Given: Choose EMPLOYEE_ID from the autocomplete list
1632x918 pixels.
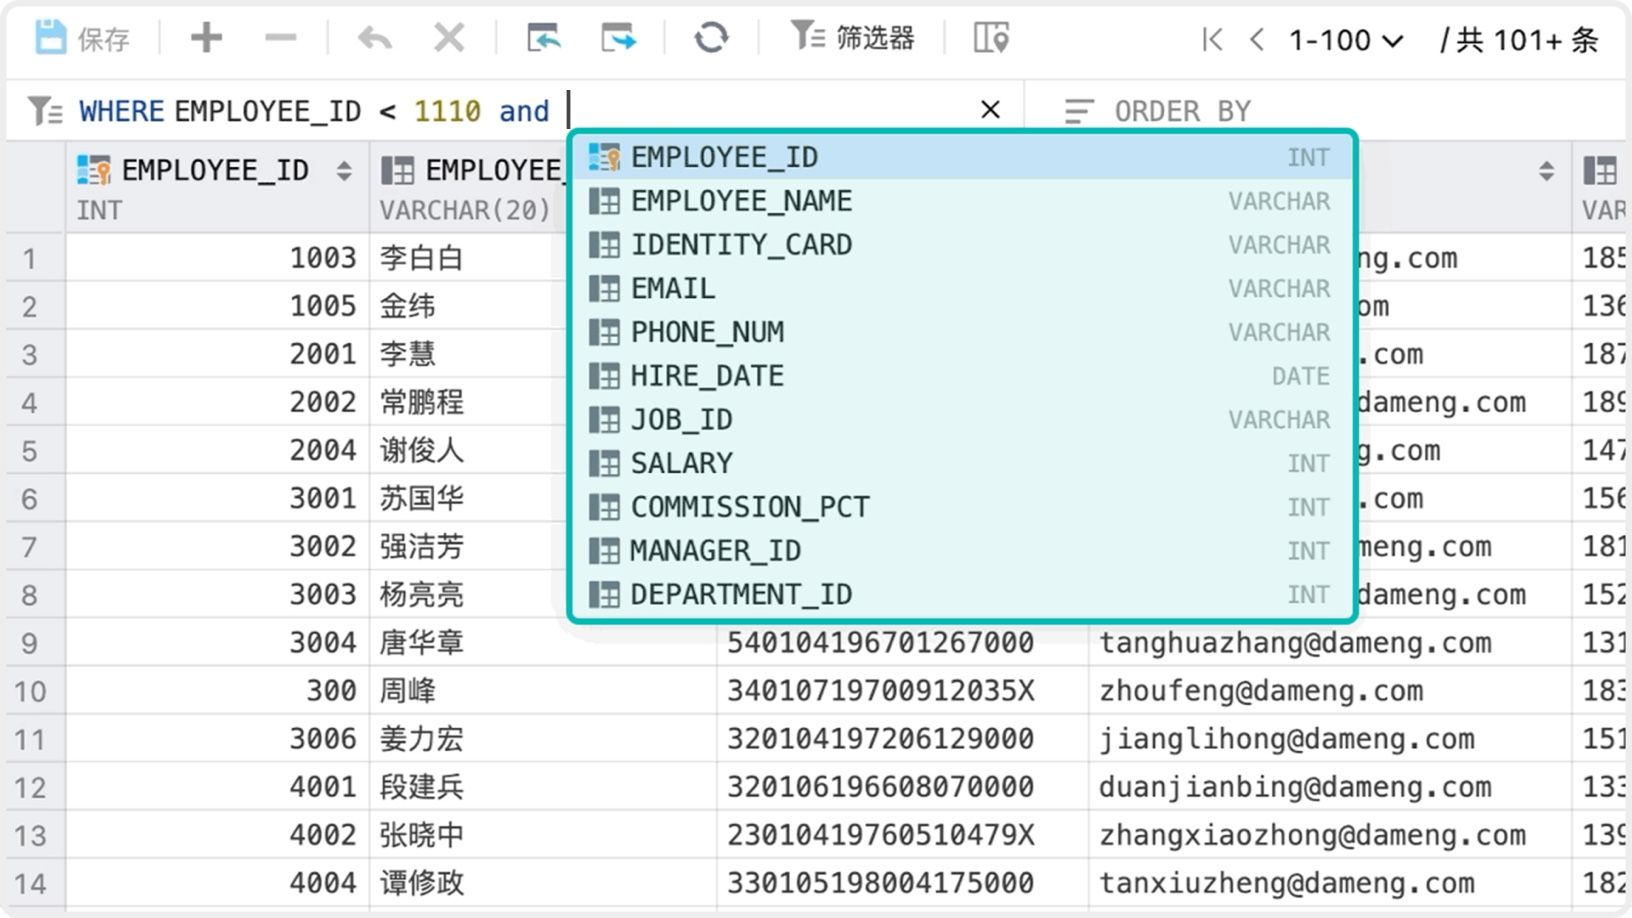Looking at the screenshot, I should coord(962,157).
